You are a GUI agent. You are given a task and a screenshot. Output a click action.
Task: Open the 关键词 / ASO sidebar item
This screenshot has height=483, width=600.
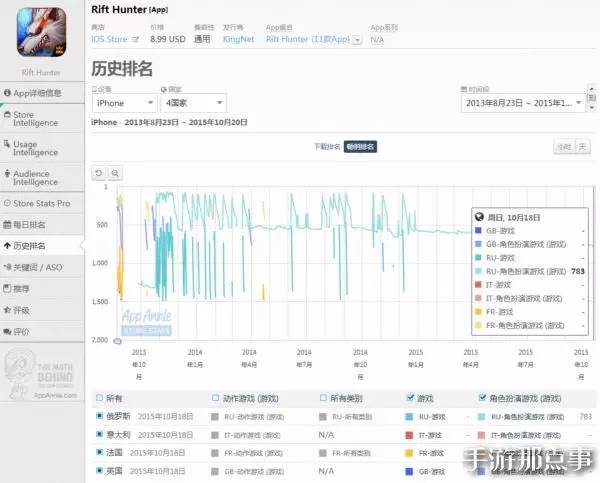(42, 267)
